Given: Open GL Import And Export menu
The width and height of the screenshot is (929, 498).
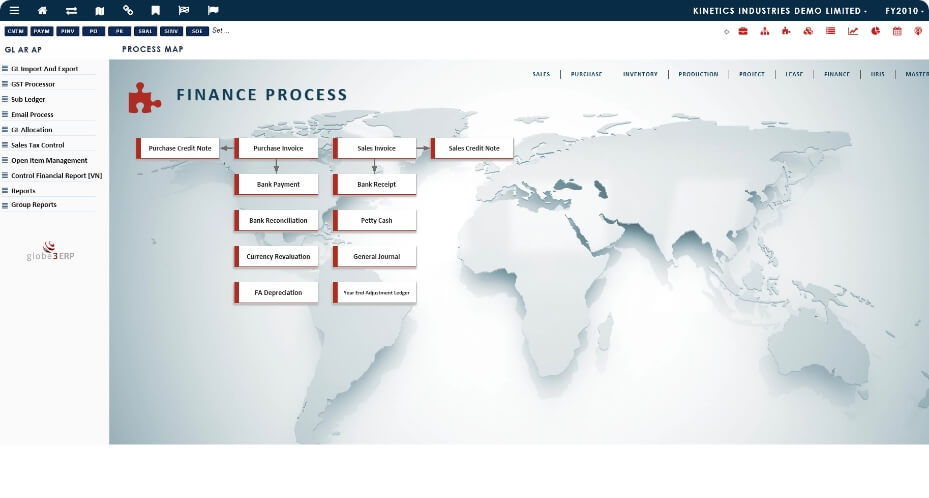Looking at the screenshot, I should click(44, 69).
